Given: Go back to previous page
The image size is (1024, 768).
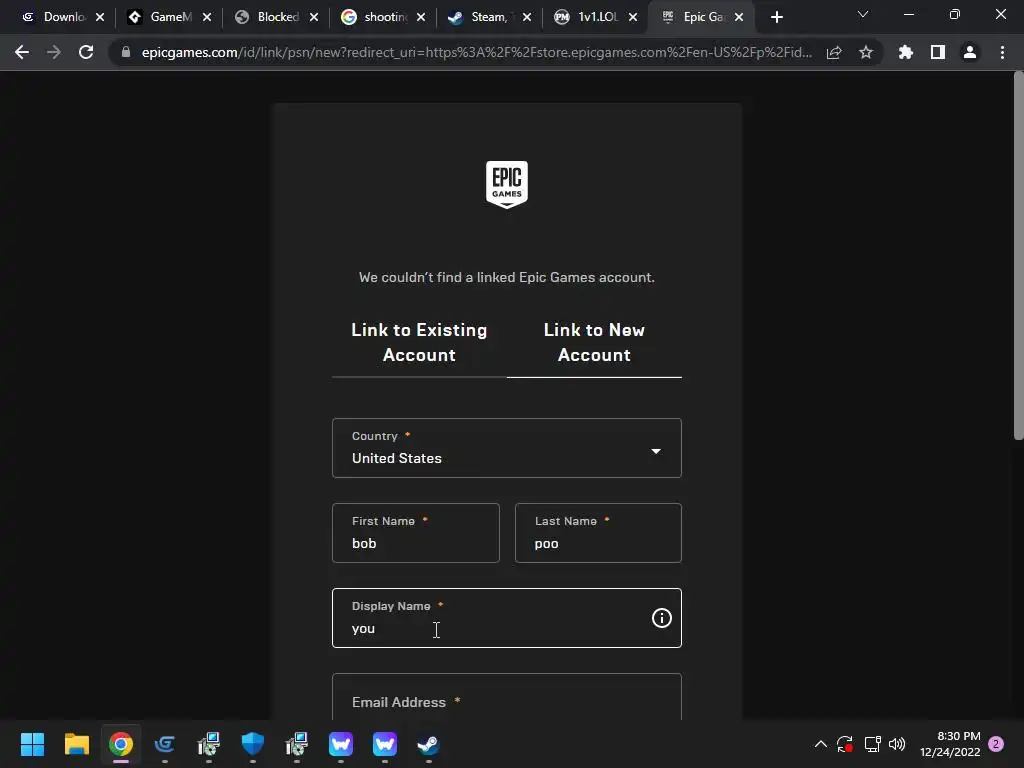Looking at the screenshot, I should click(x=22, y=52).
